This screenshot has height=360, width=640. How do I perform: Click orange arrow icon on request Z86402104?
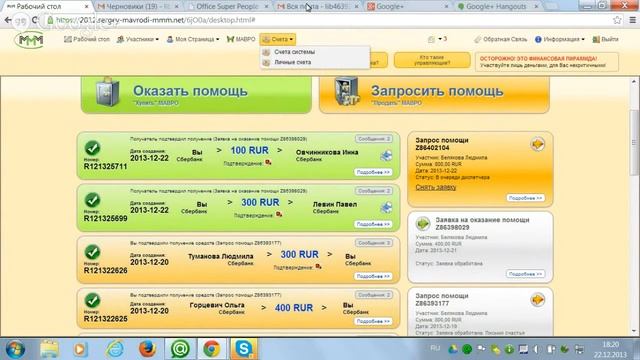pos(538,144)
